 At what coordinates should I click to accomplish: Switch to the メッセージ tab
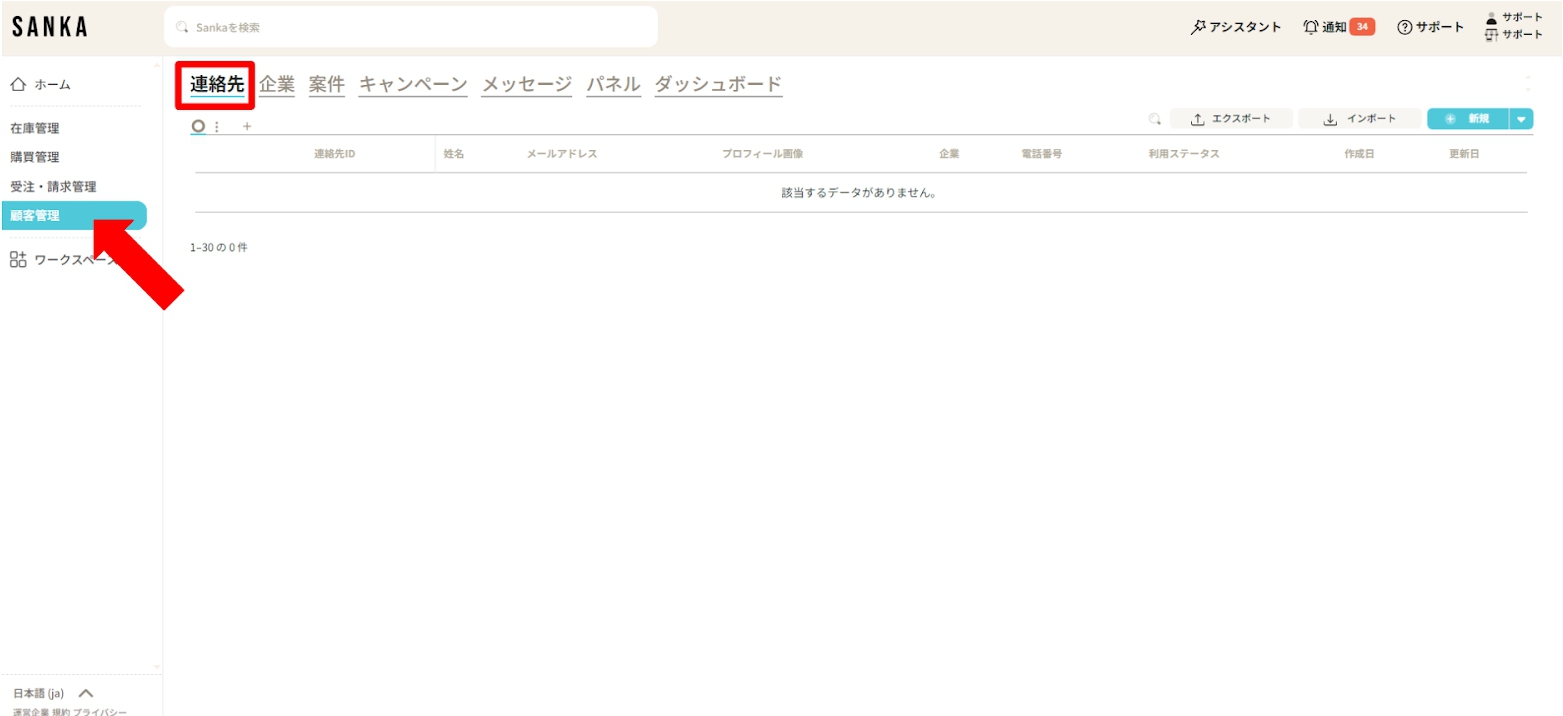[x=527, y=85]
